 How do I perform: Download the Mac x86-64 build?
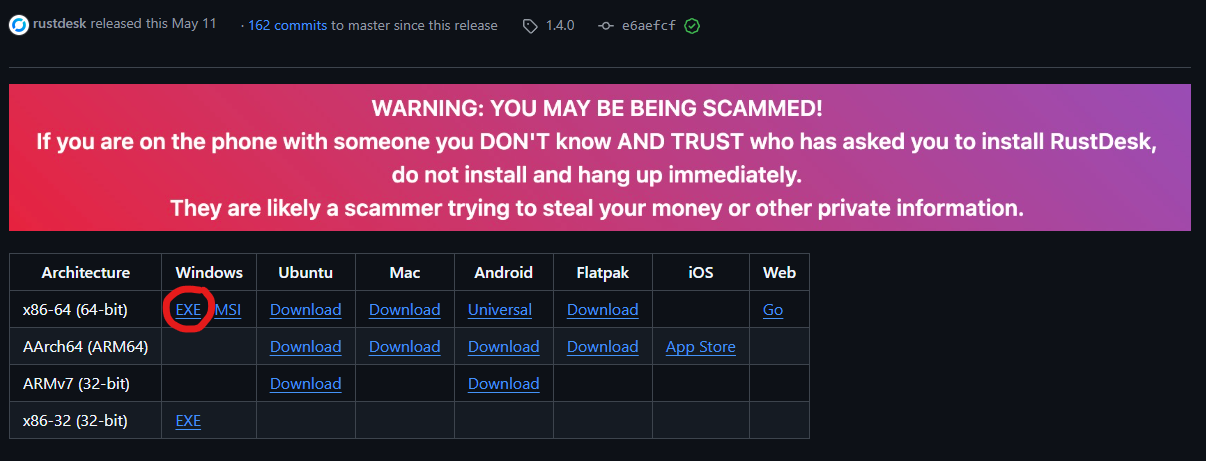(404, 310)
